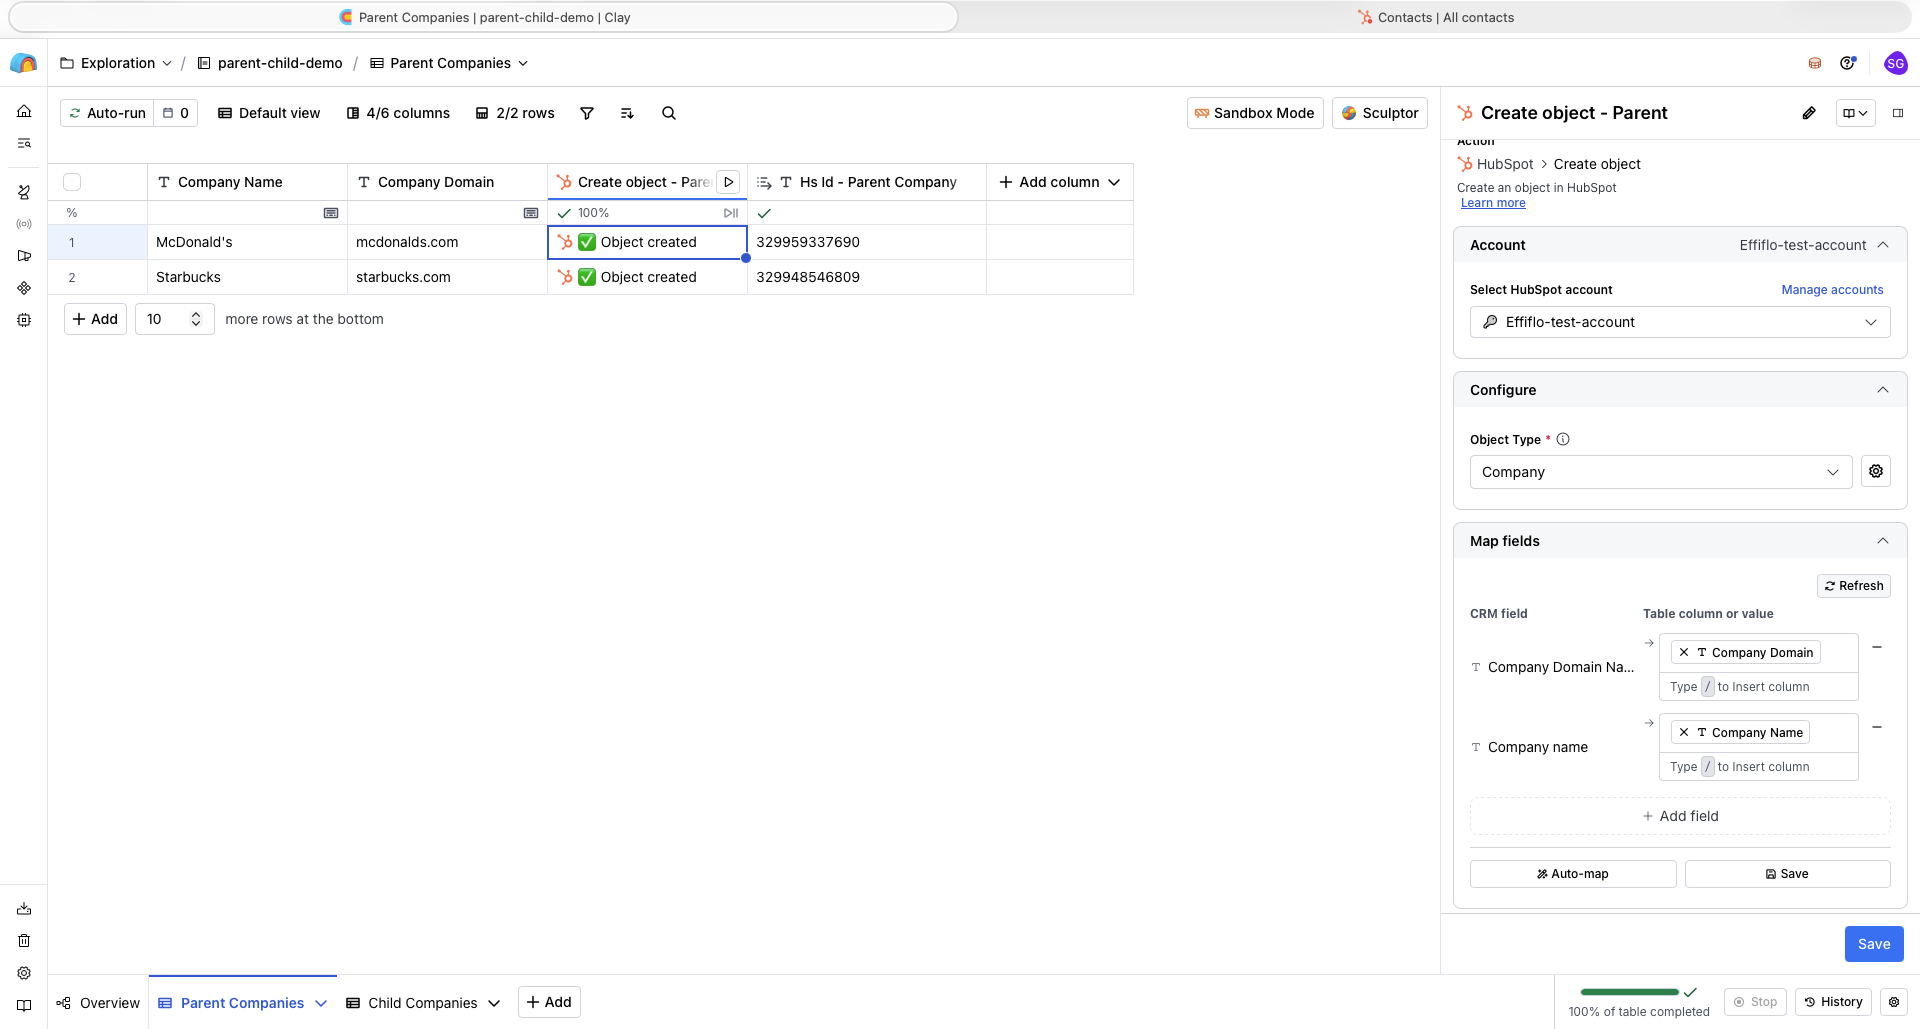Open the help icon in top bar
Viewport: 1920px width, 1029px height.
coord(1848,63)
